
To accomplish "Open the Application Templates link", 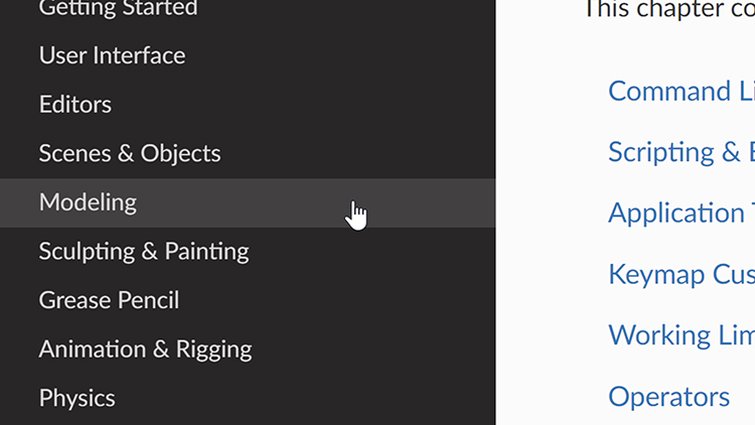I will click(x=681, y=214).
